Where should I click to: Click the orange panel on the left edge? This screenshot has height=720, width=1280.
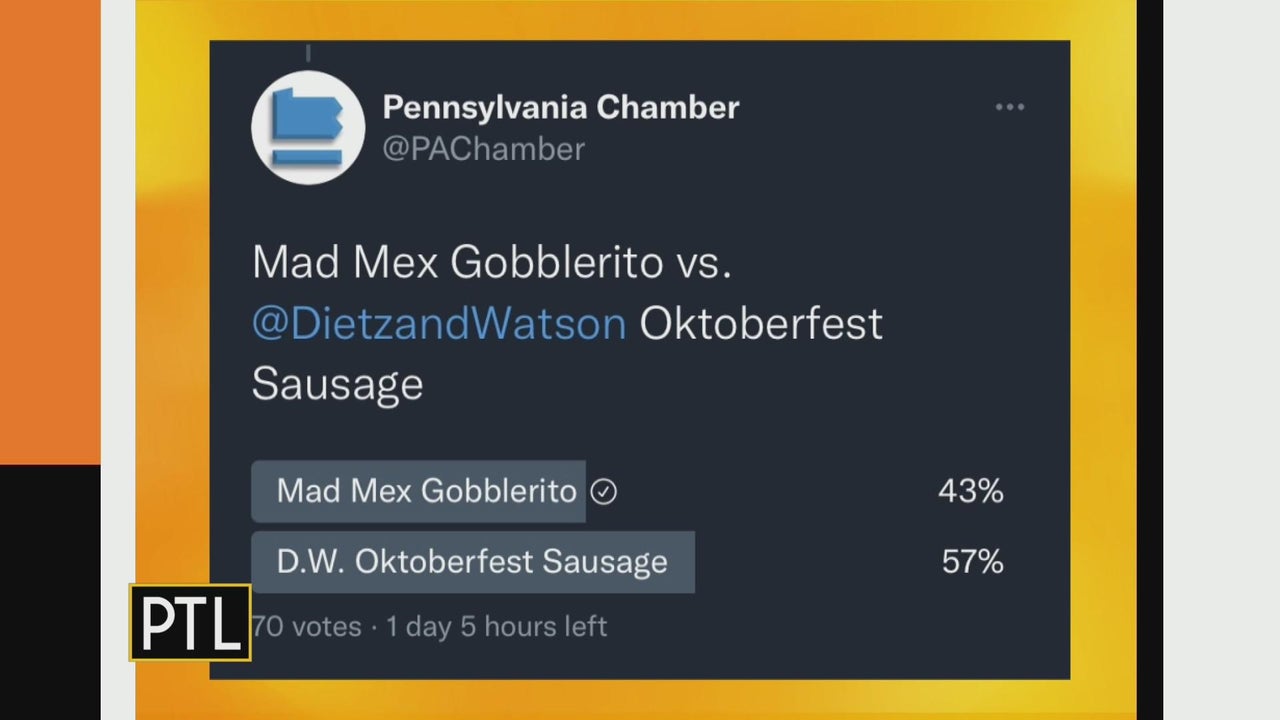[50, 230]
